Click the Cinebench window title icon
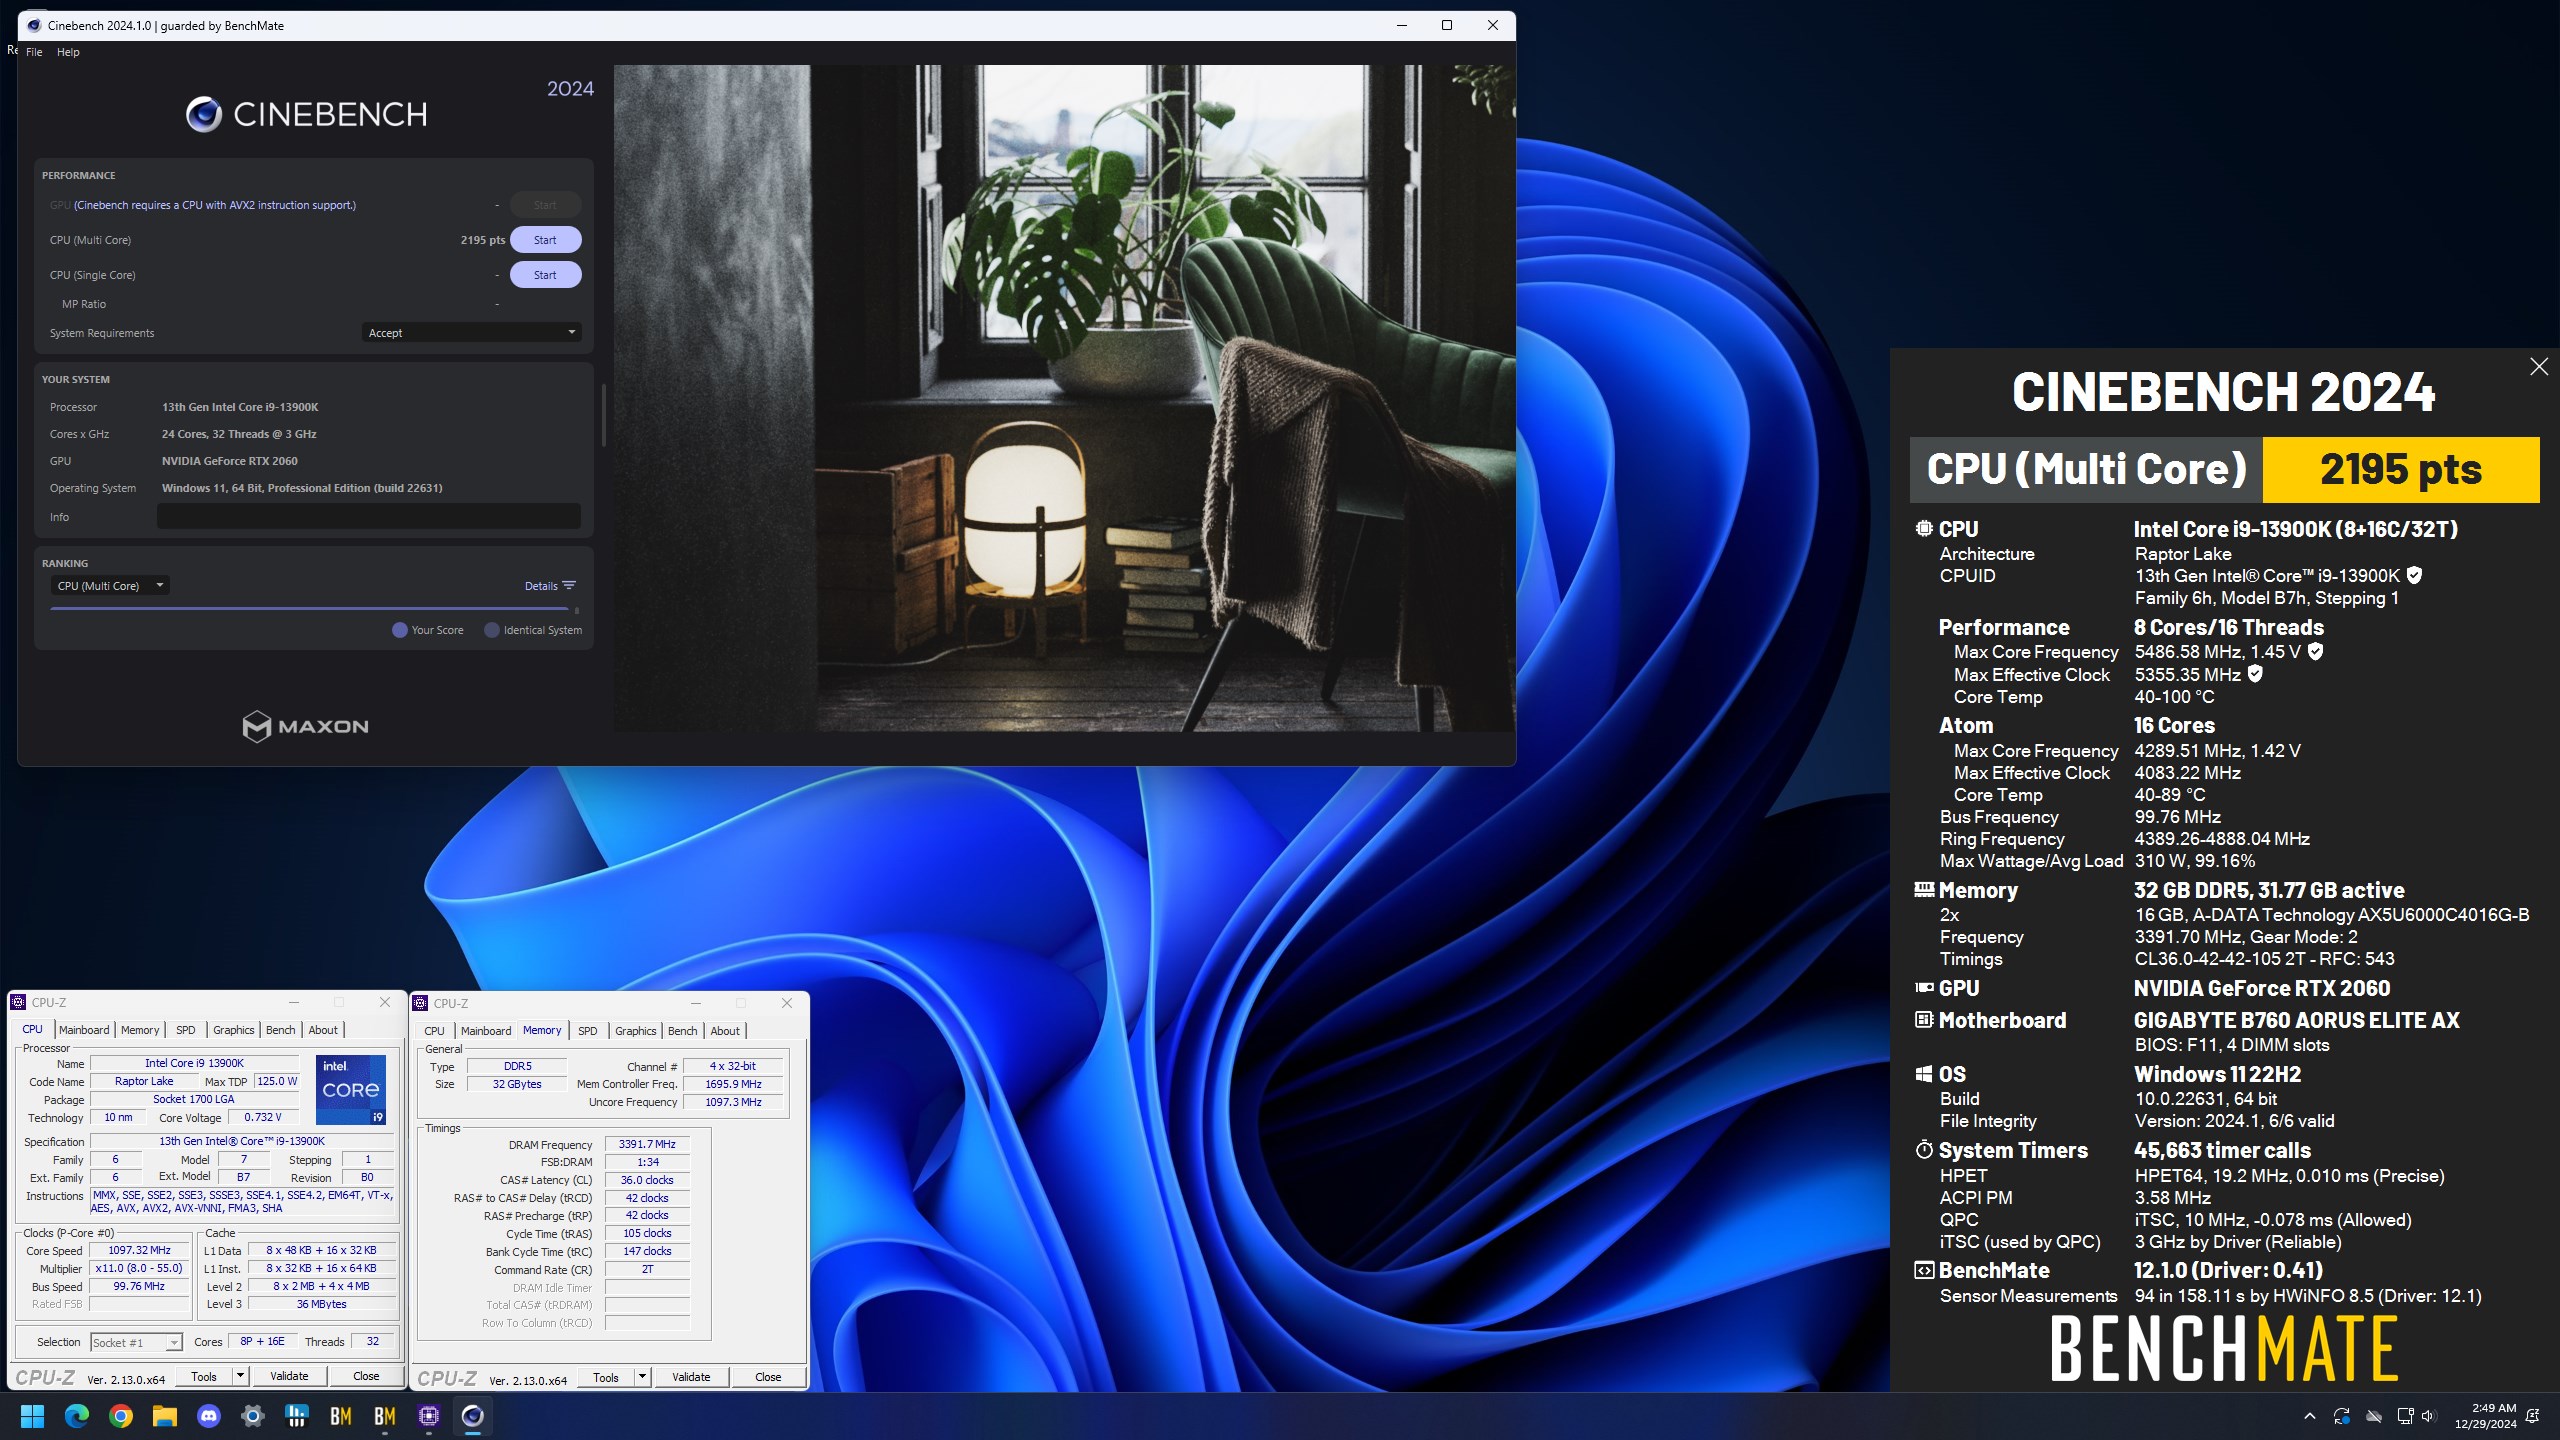Viewport: 2560px width, 1440px height. 33,25
